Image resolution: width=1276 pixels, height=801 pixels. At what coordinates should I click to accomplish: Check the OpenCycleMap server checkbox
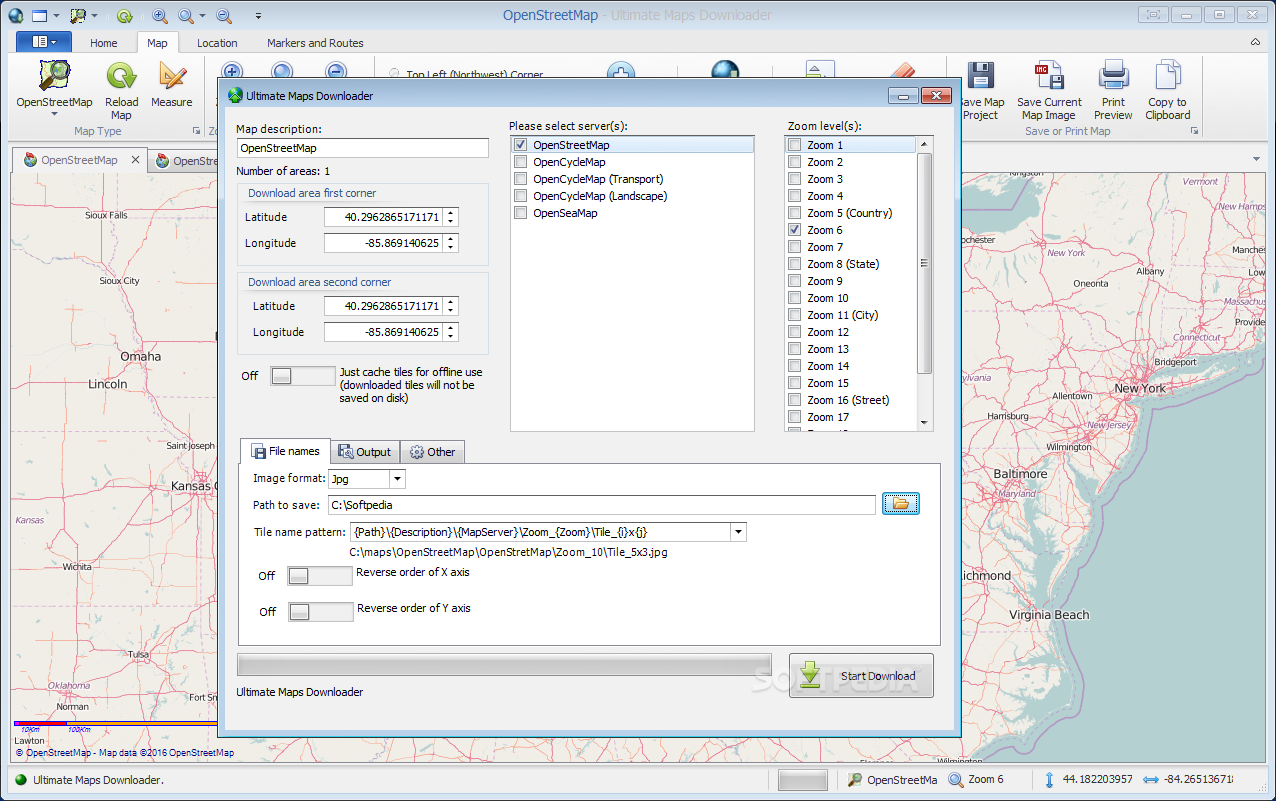pyautogui.click(x=520, y=162)
